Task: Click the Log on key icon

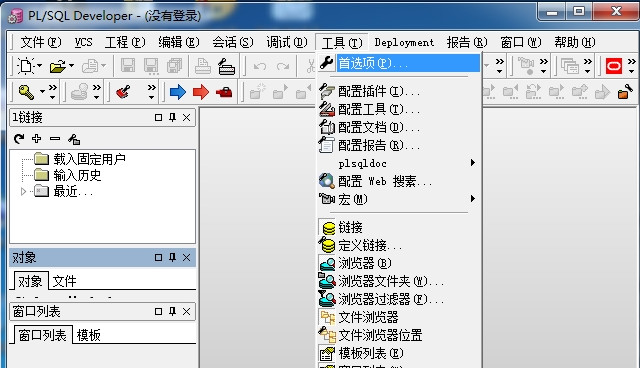Action: click(x=26, y=92)
